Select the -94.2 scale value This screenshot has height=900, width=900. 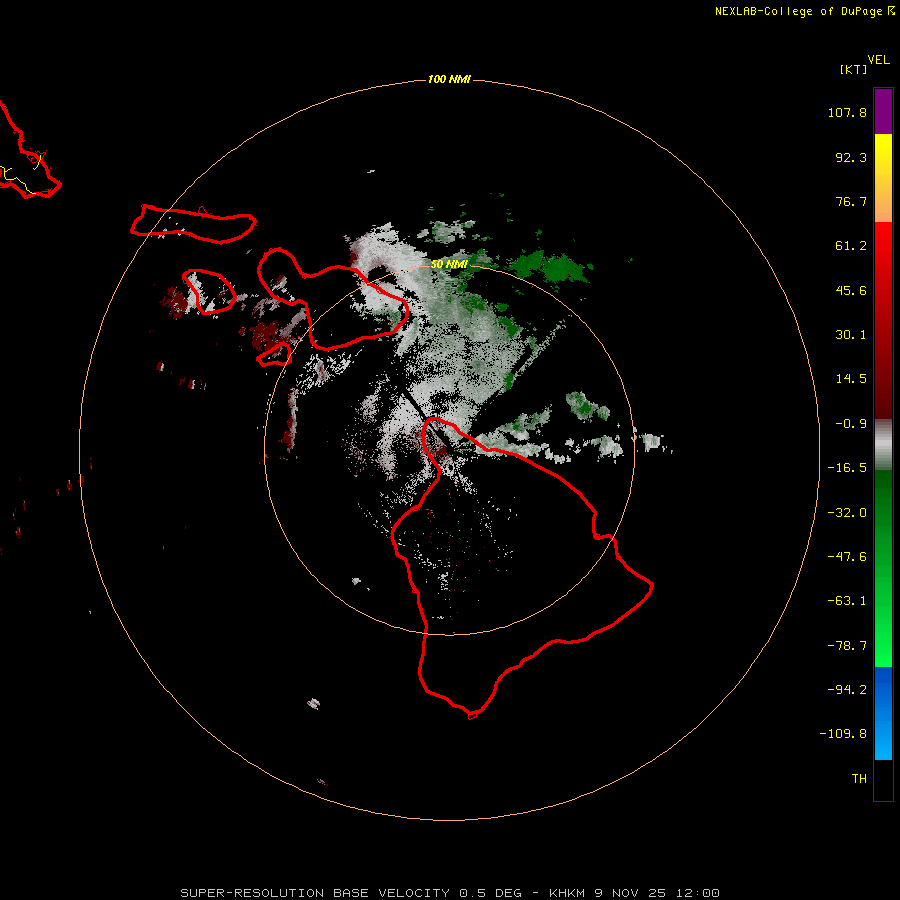(847, 690)
